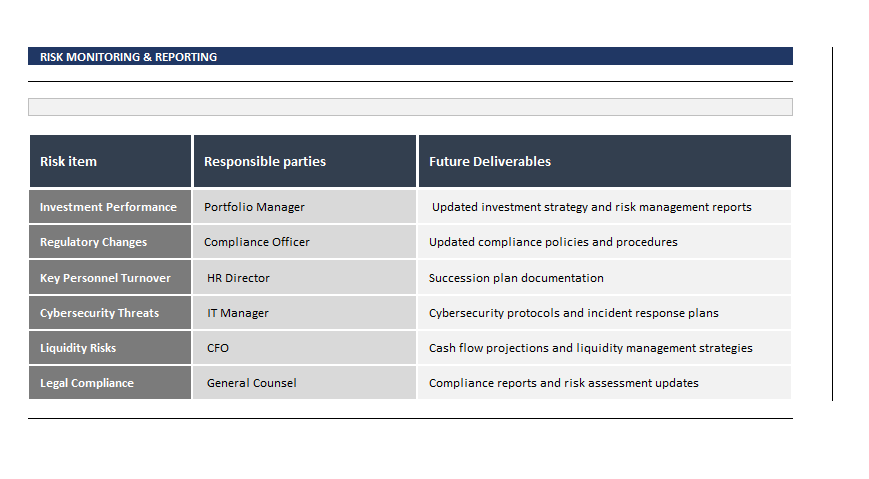Screen dimensions: 869x479
Task: Click the empty gray input box
Action: [410, 107]
